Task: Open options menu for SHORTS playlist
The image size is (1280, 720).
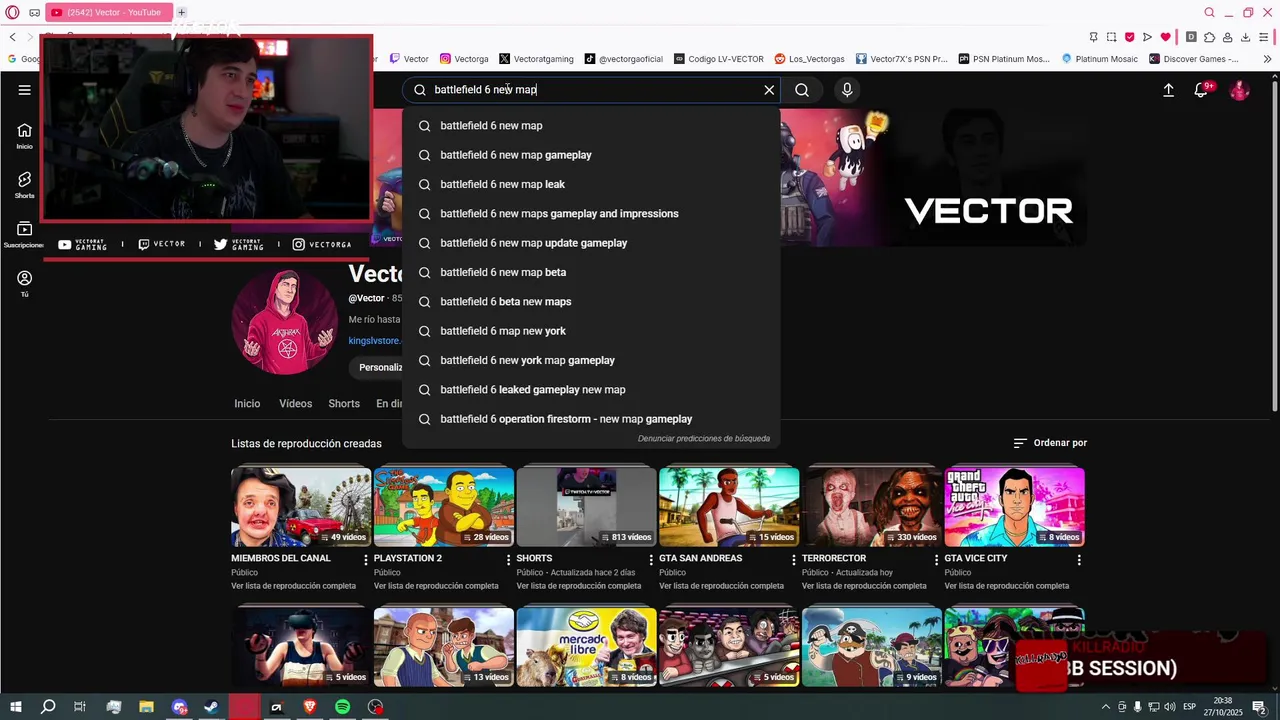Action: 651,560
